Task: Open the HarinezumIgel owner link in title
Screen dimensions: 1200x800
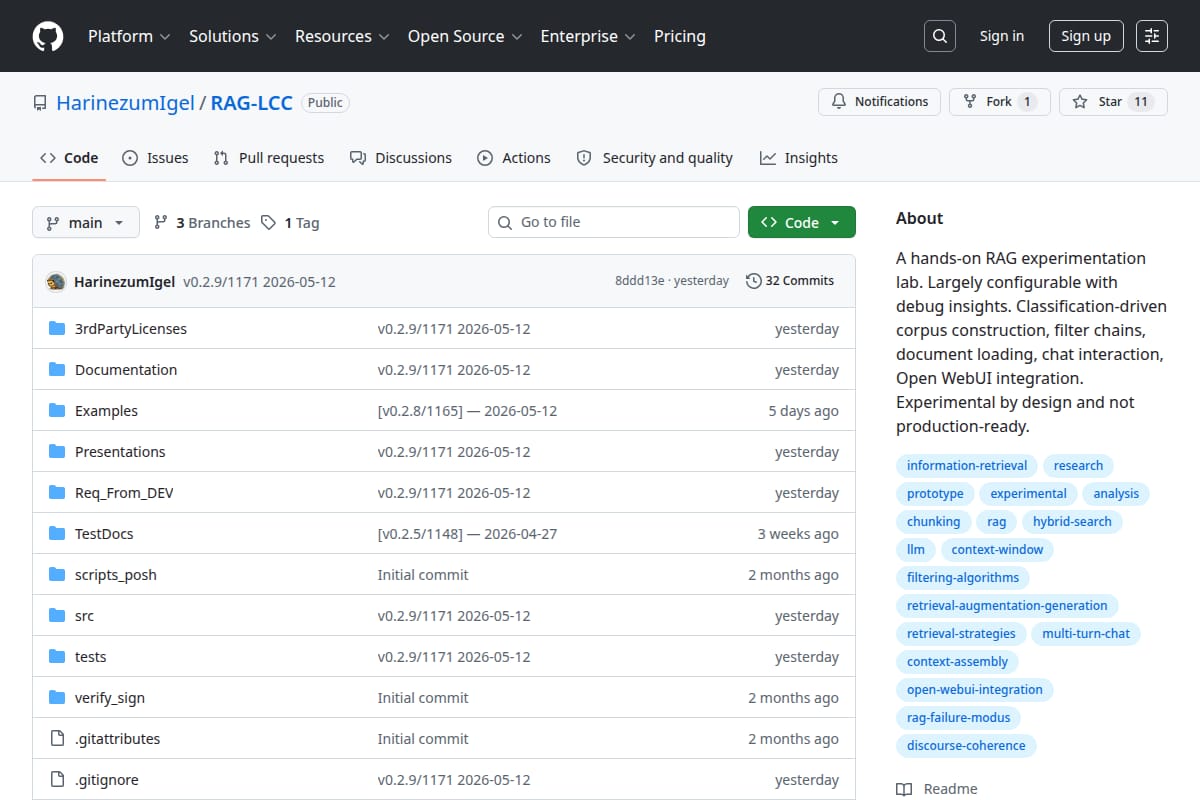Action: pyautogui.click(x=125, y=103)
